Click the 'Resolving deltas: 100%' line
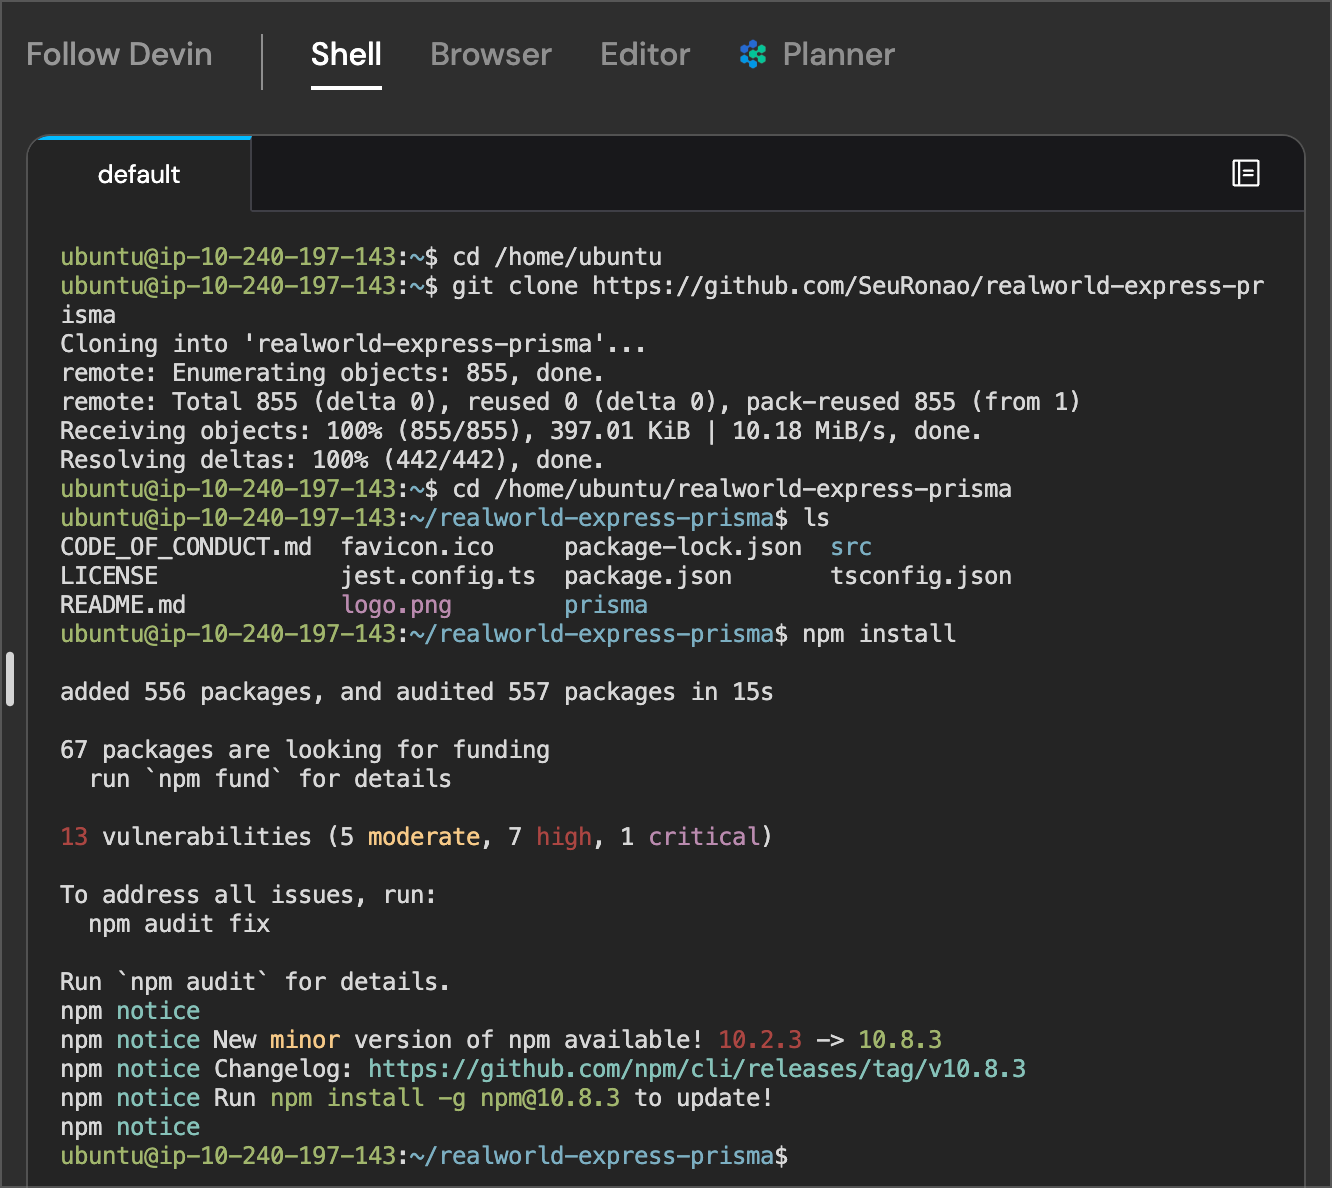Screen dimensions: 1332x1188 point(332,460)
